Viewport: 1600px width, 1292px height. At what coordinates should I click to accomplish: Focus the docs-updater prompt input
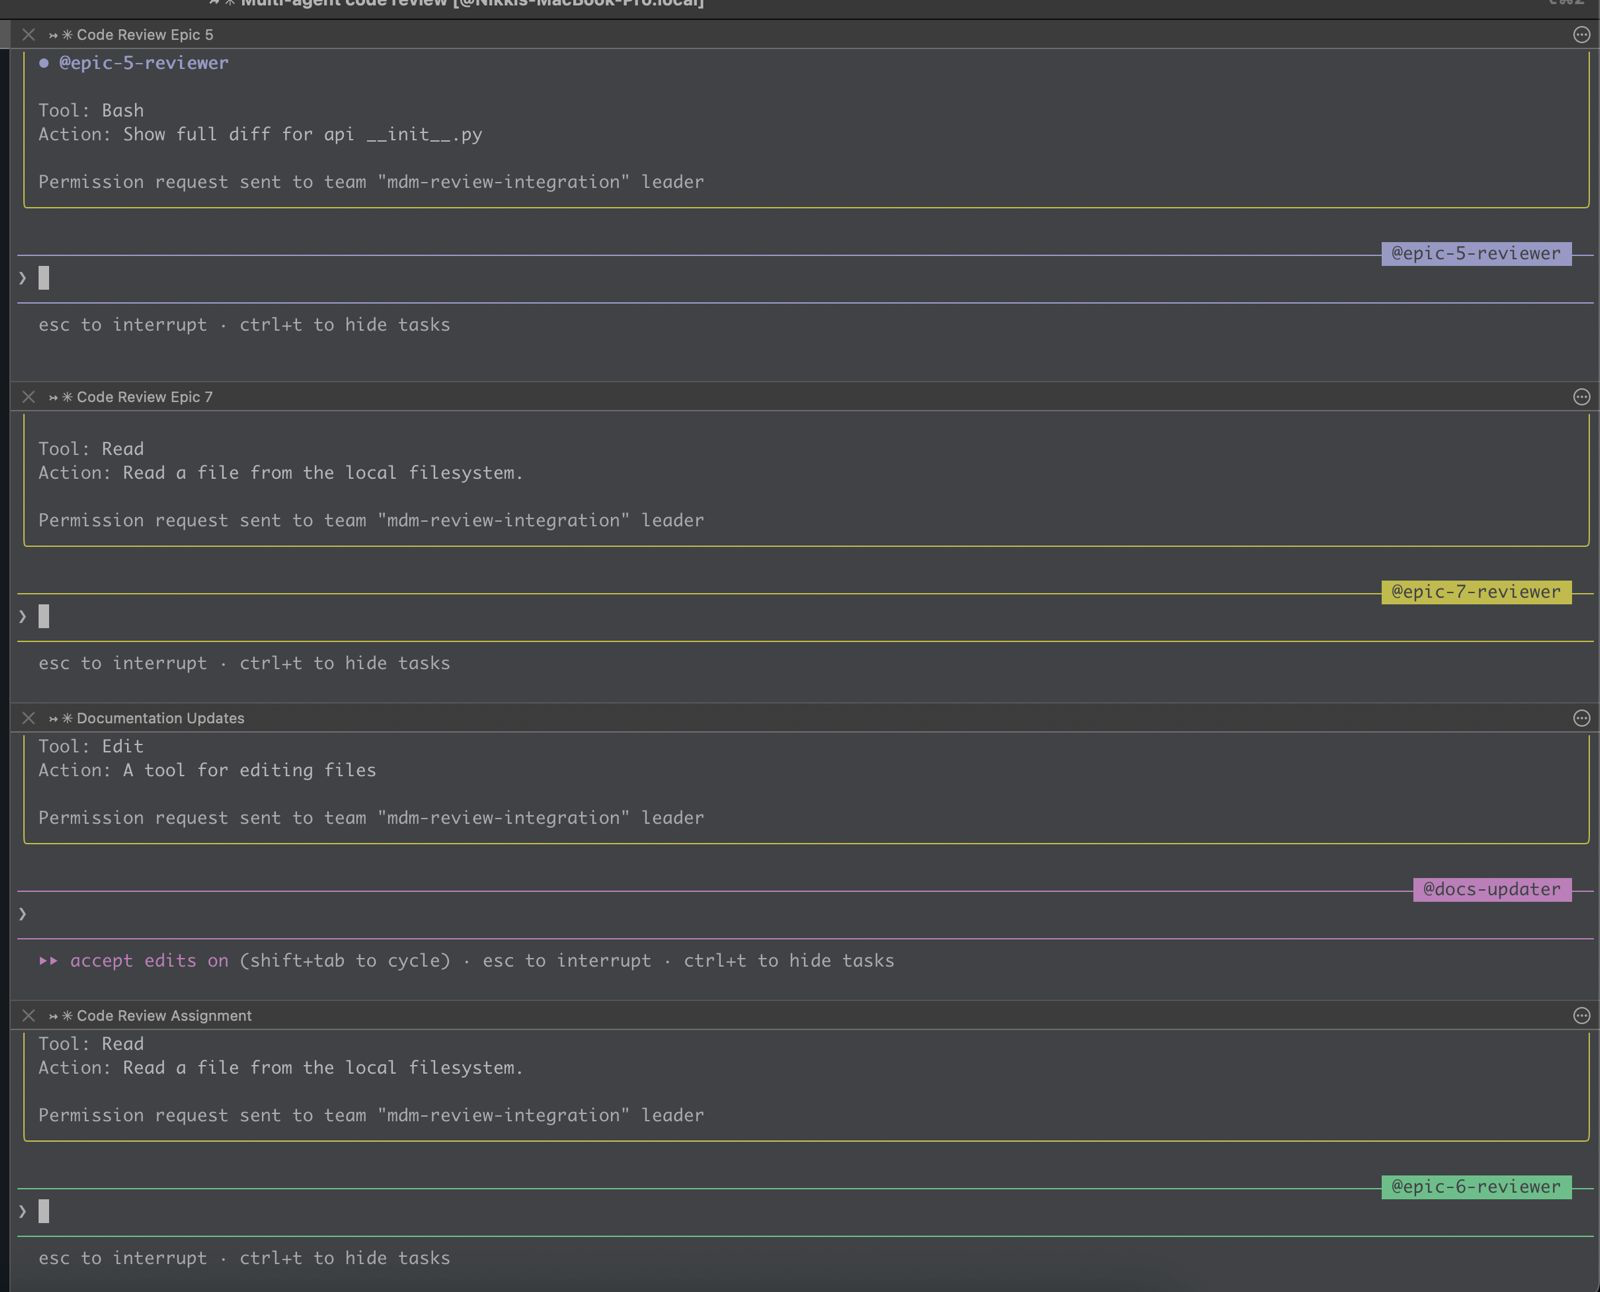(x=400, y=914)
